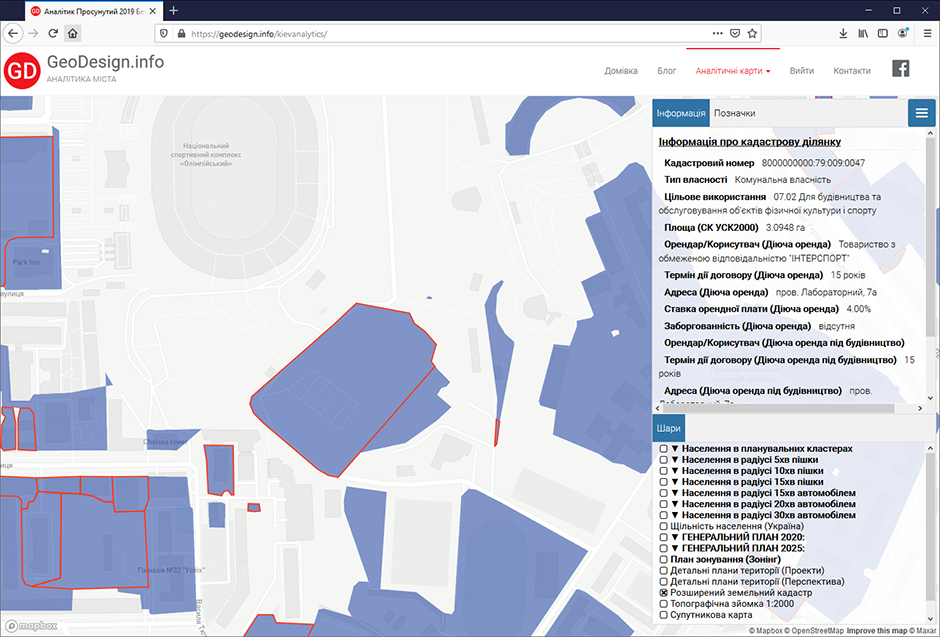Disable the Розширений земельний кадастр layer
Viewport: 940px width, 637px height.
pos(664,593)
